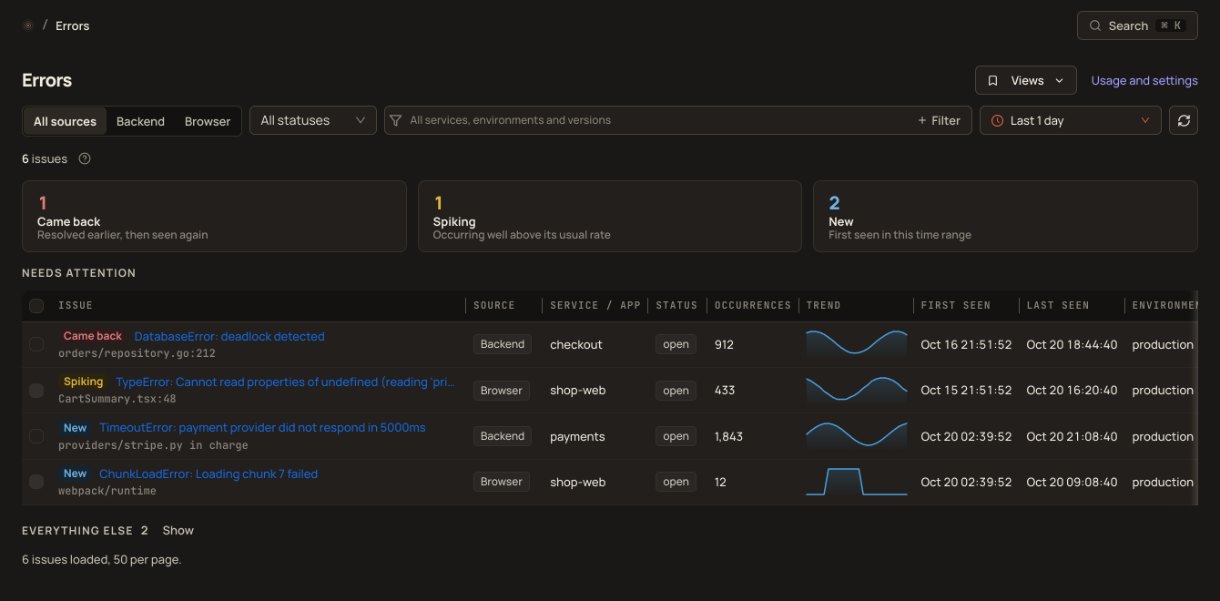Click the funnel filter icon
Viewport: 1220px width, 601px height.
click(x=396, y=120)
